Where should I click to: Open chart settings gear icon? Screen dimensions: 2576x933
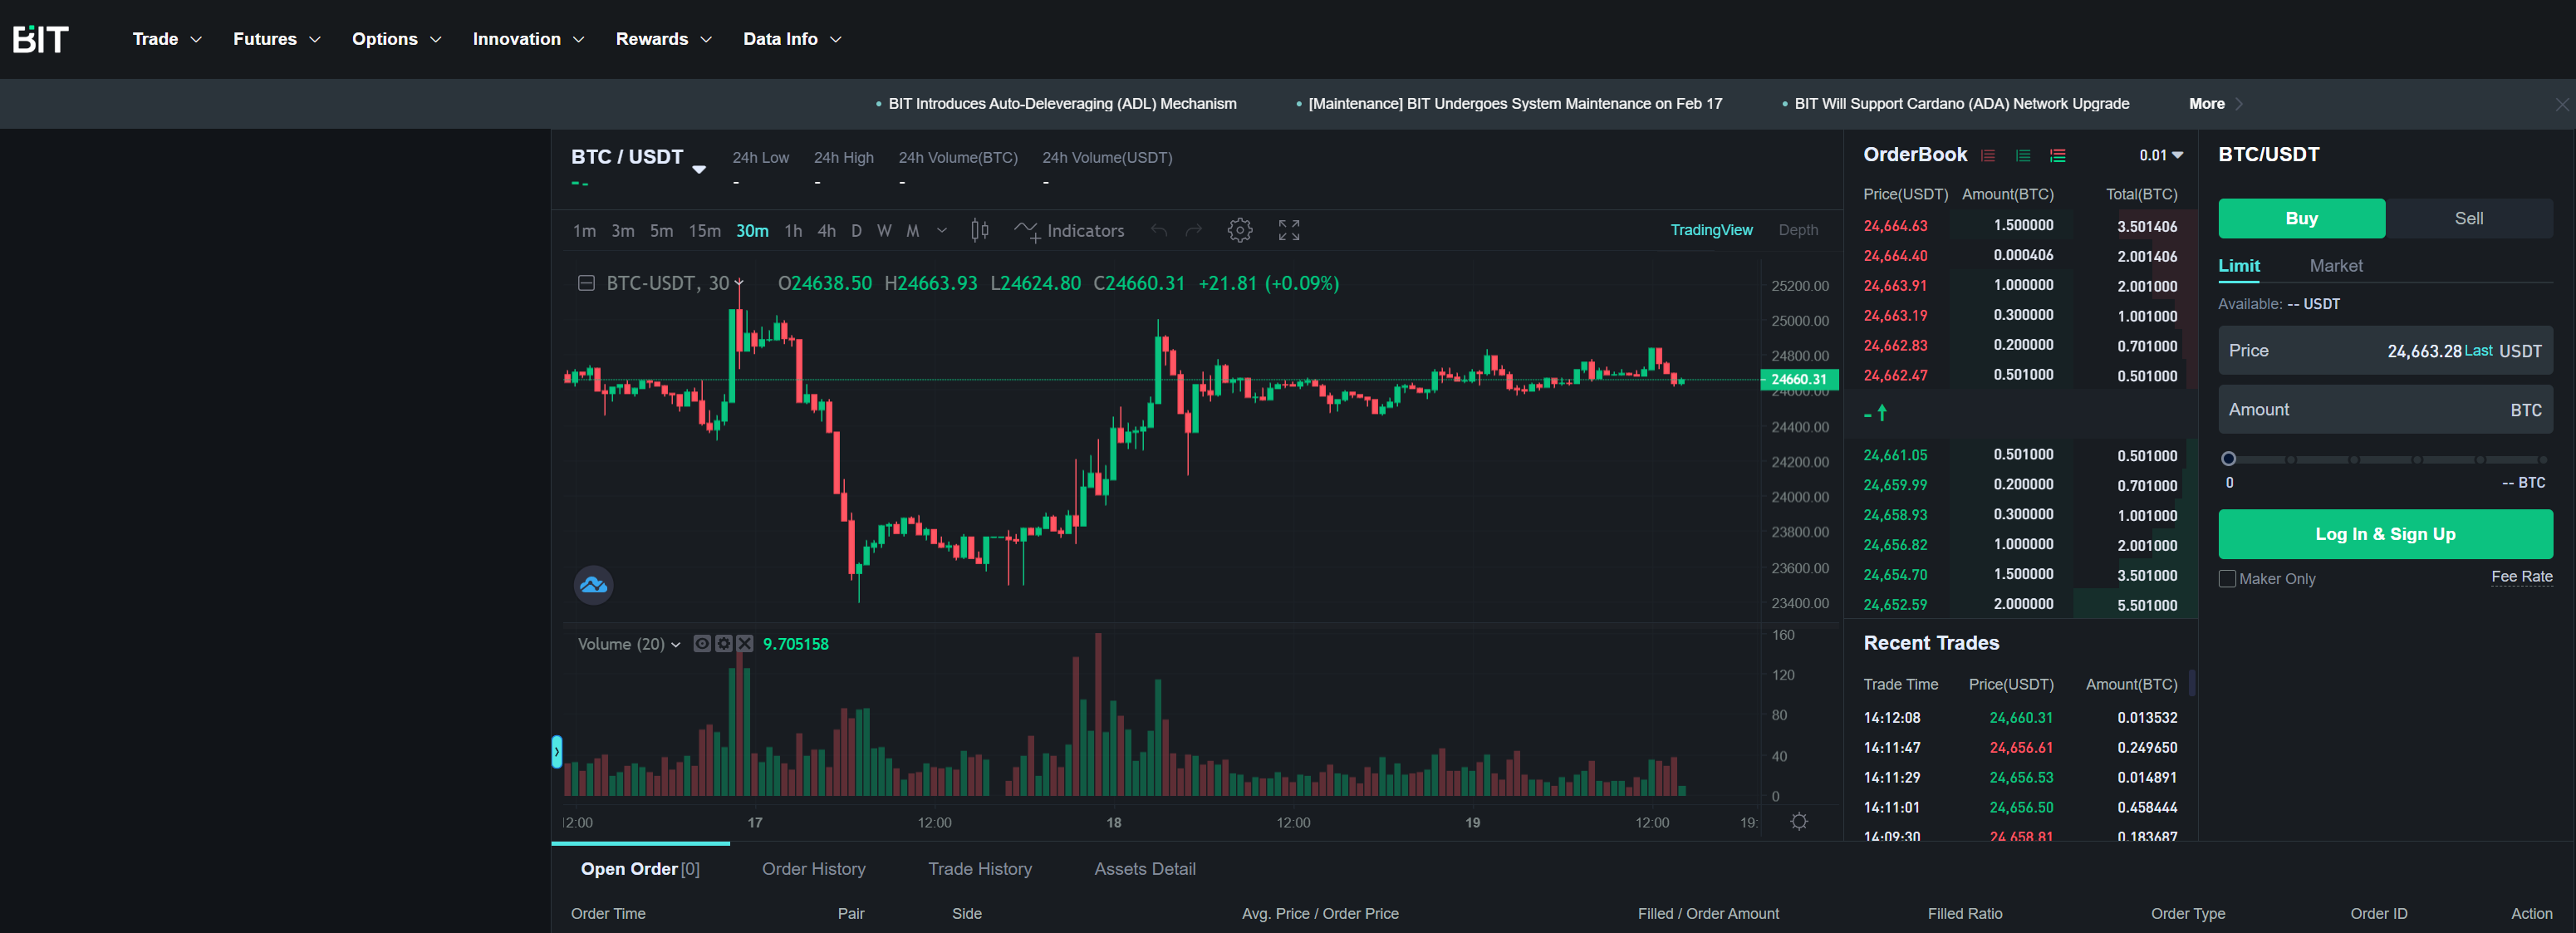click(x=1239, y=231)
